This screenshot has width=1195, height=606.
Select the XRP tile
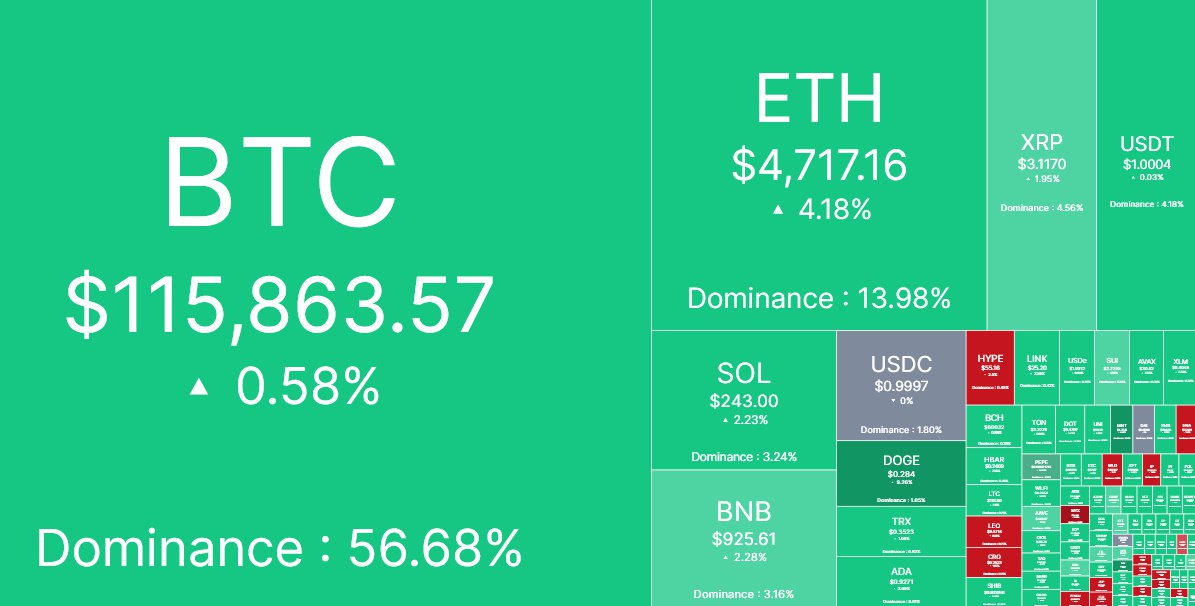(1041, 165)
